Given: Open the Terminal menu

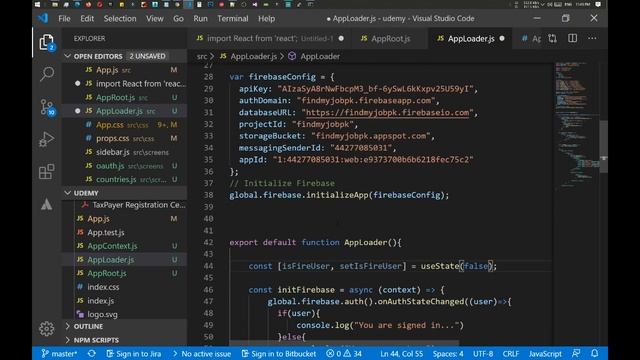Looking at the screenshot, I should pyautogui.click(x=233, y=19).
